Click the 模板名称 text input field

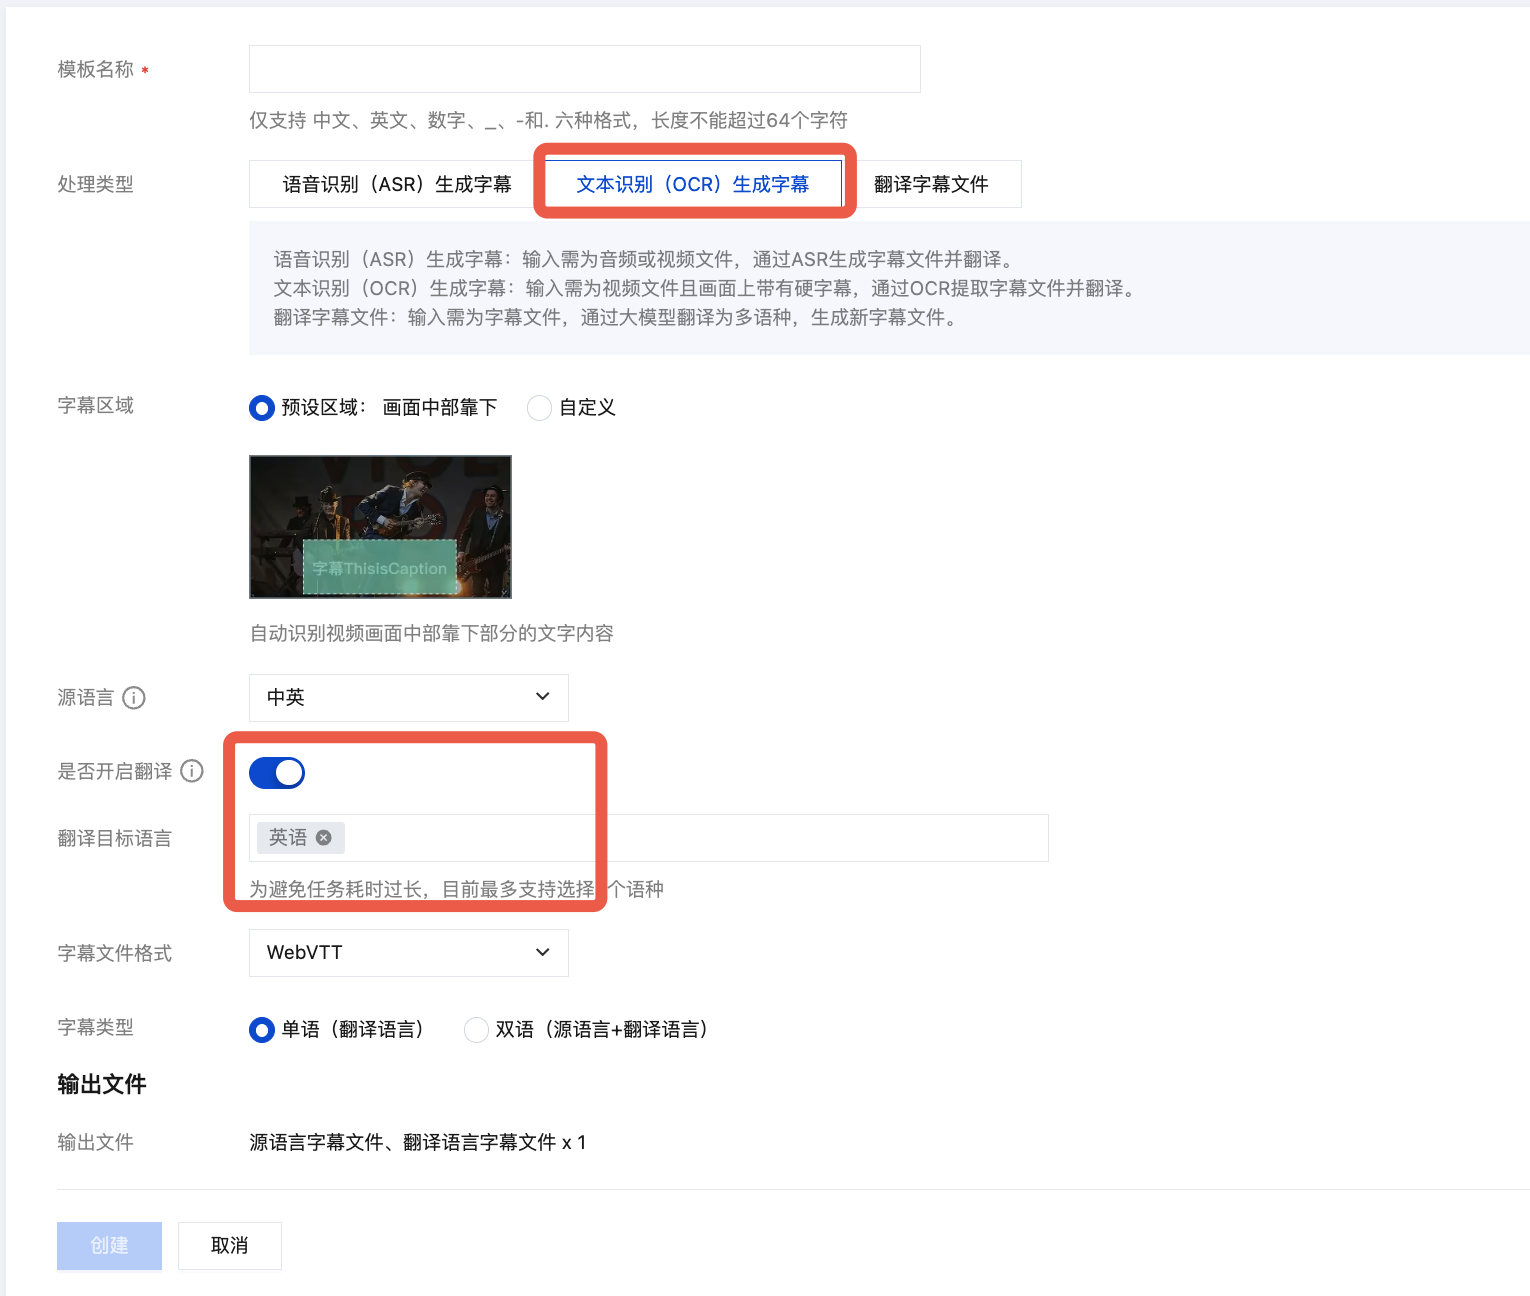click(x=584, y=69)
